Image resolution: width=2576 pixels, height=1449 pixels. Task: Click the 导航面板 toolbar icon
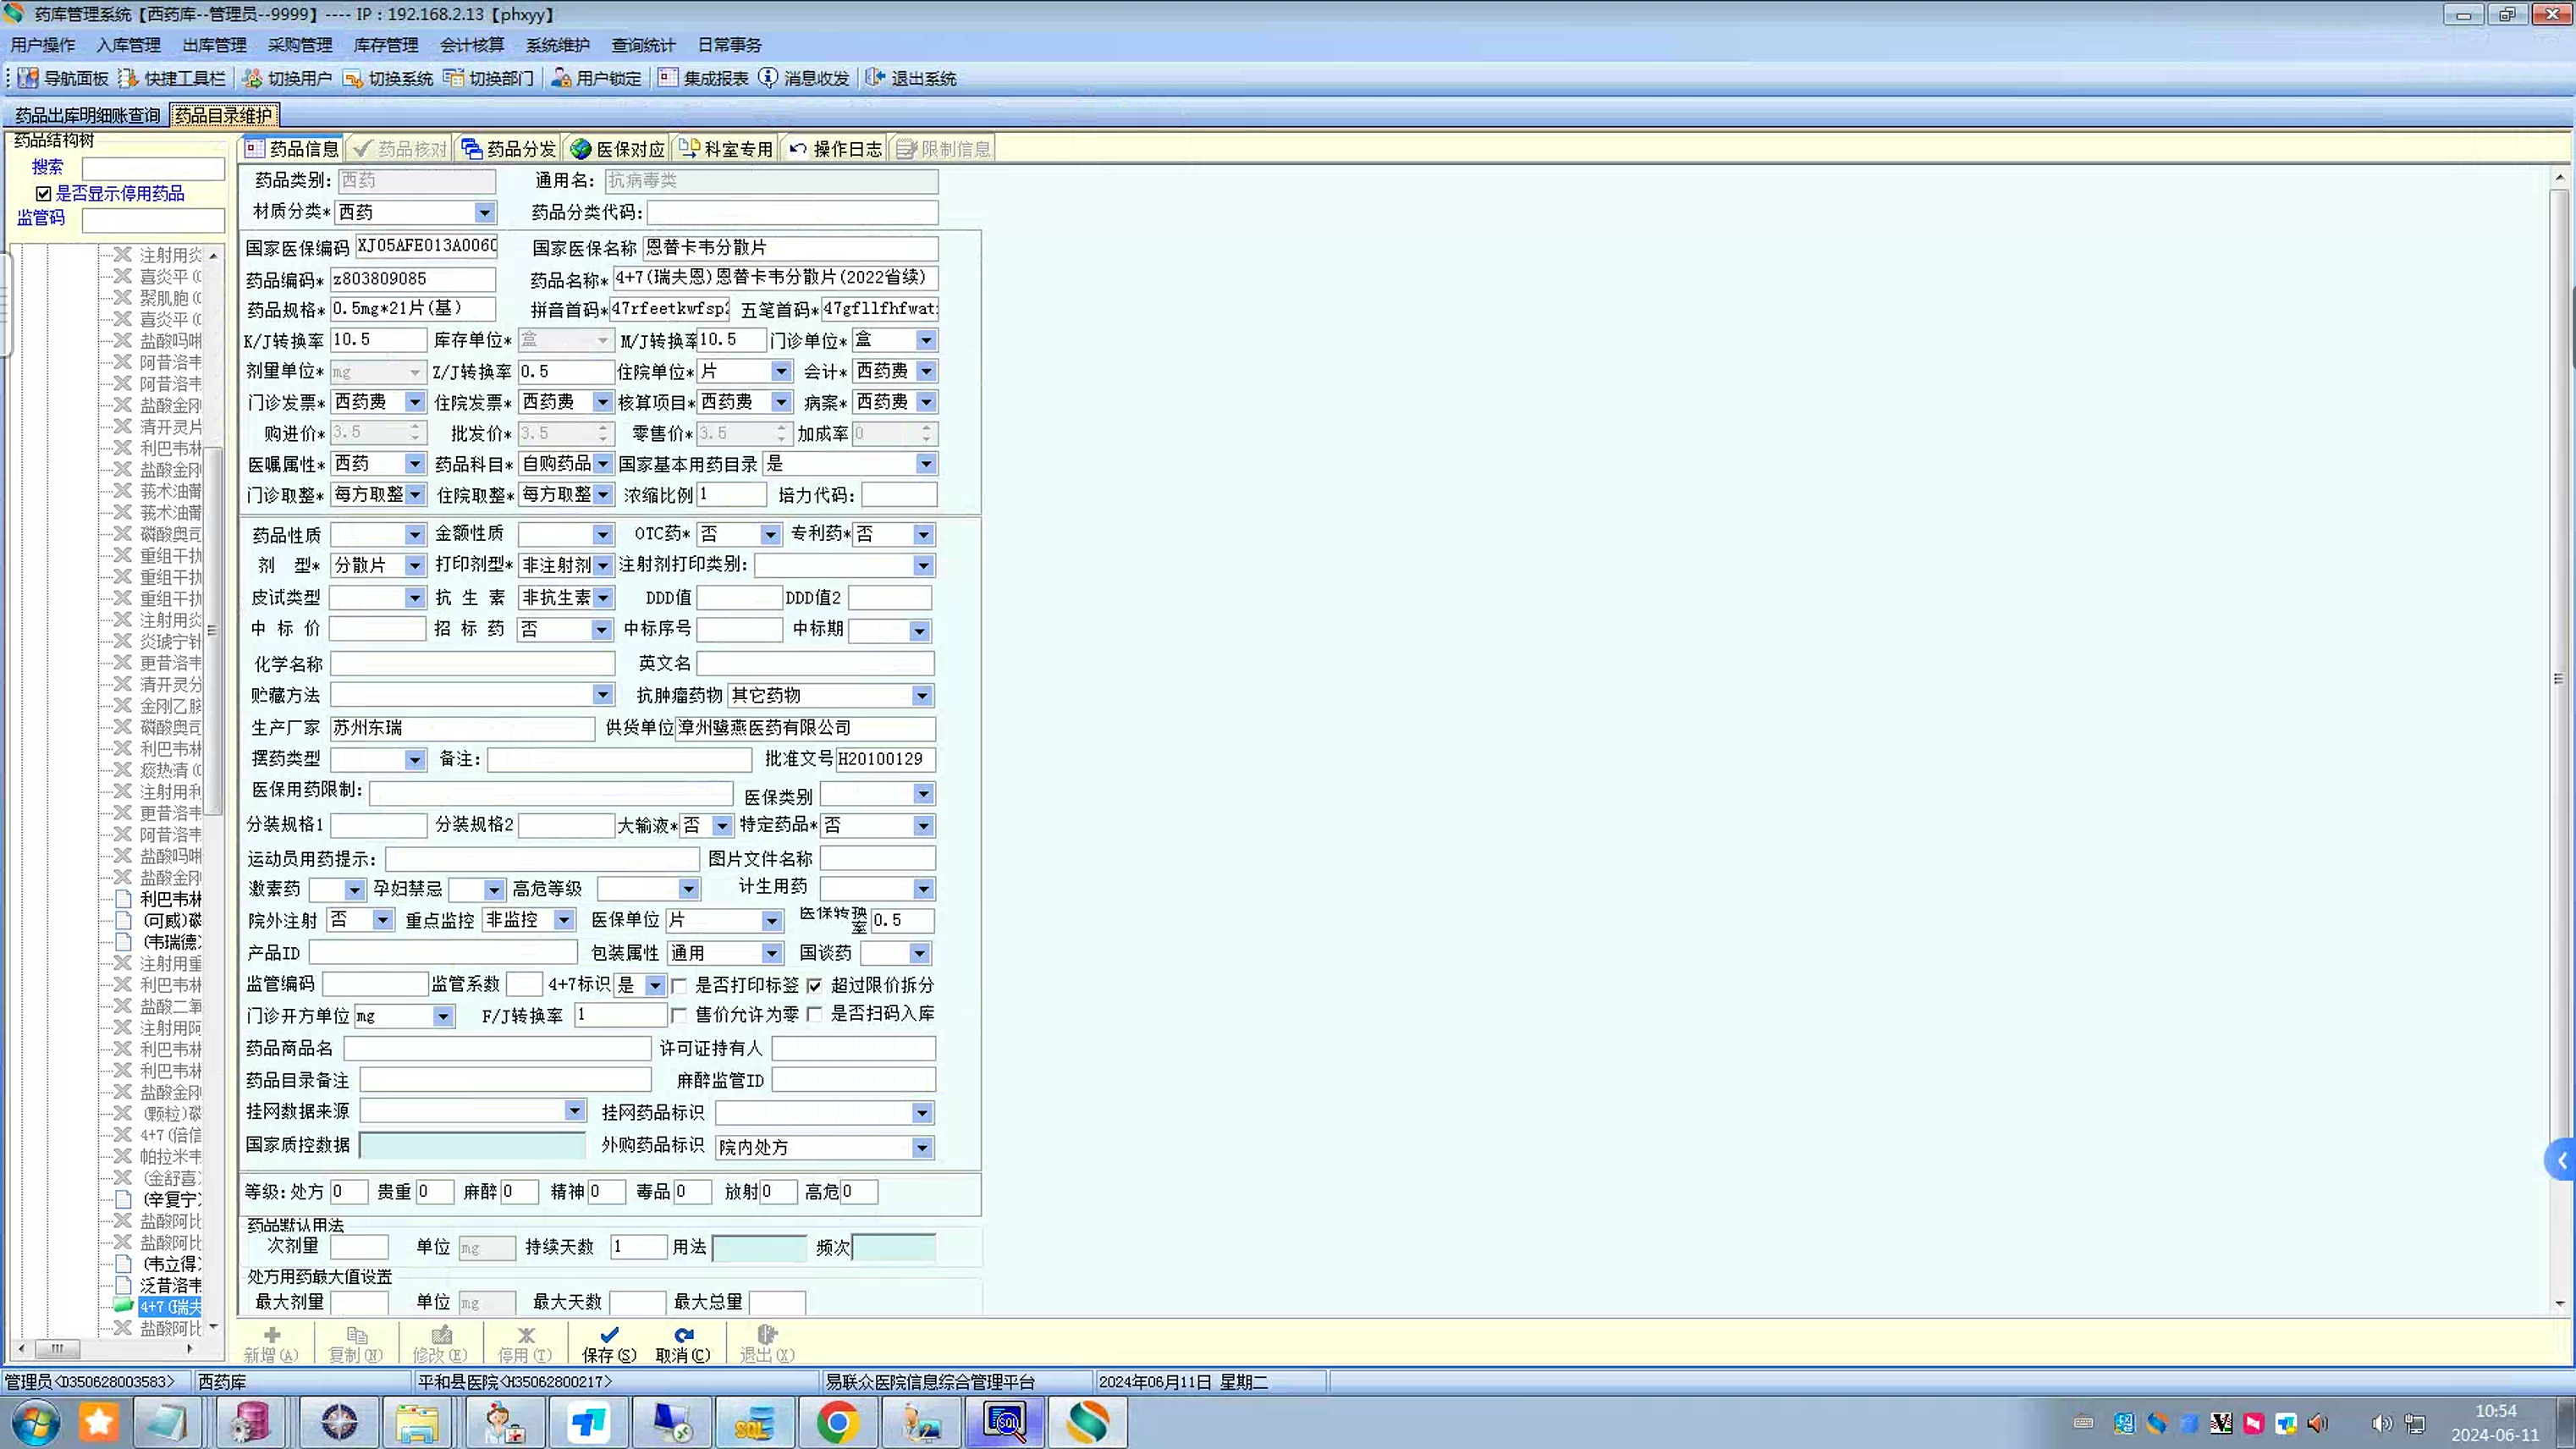click(x=28, y=78)
